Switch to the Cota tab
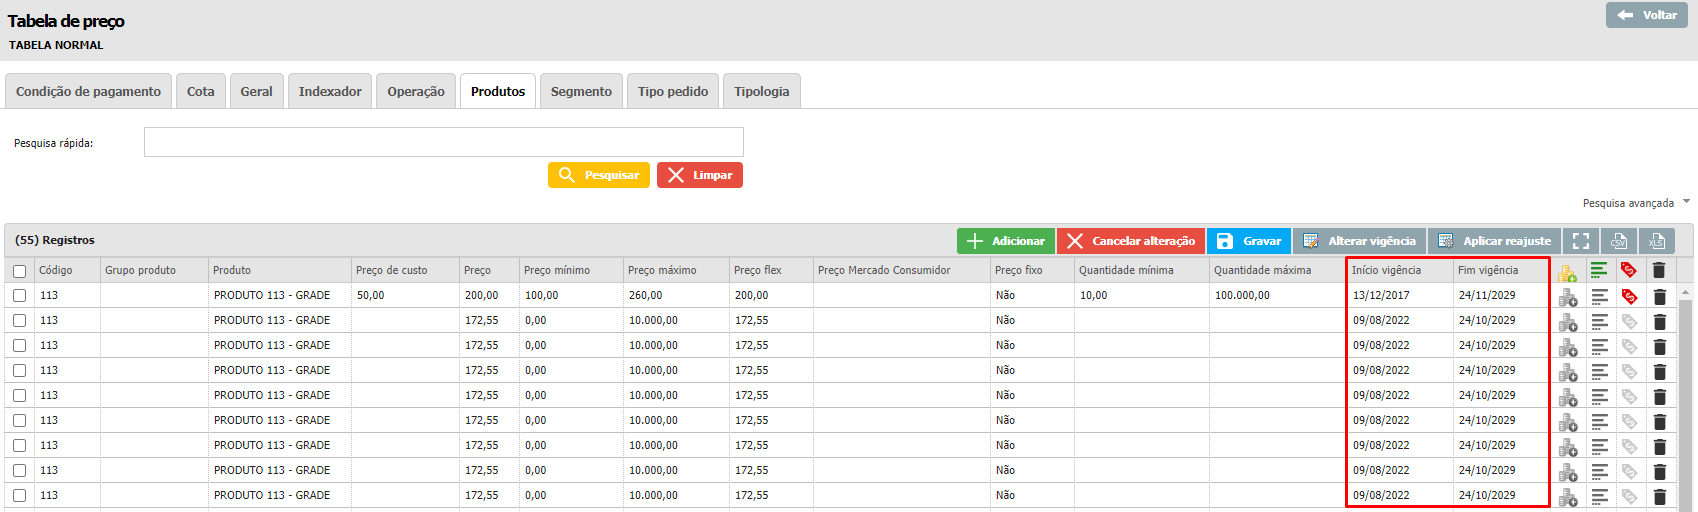The height and width of the screenshot is (512, 1698). coord(201,91)
